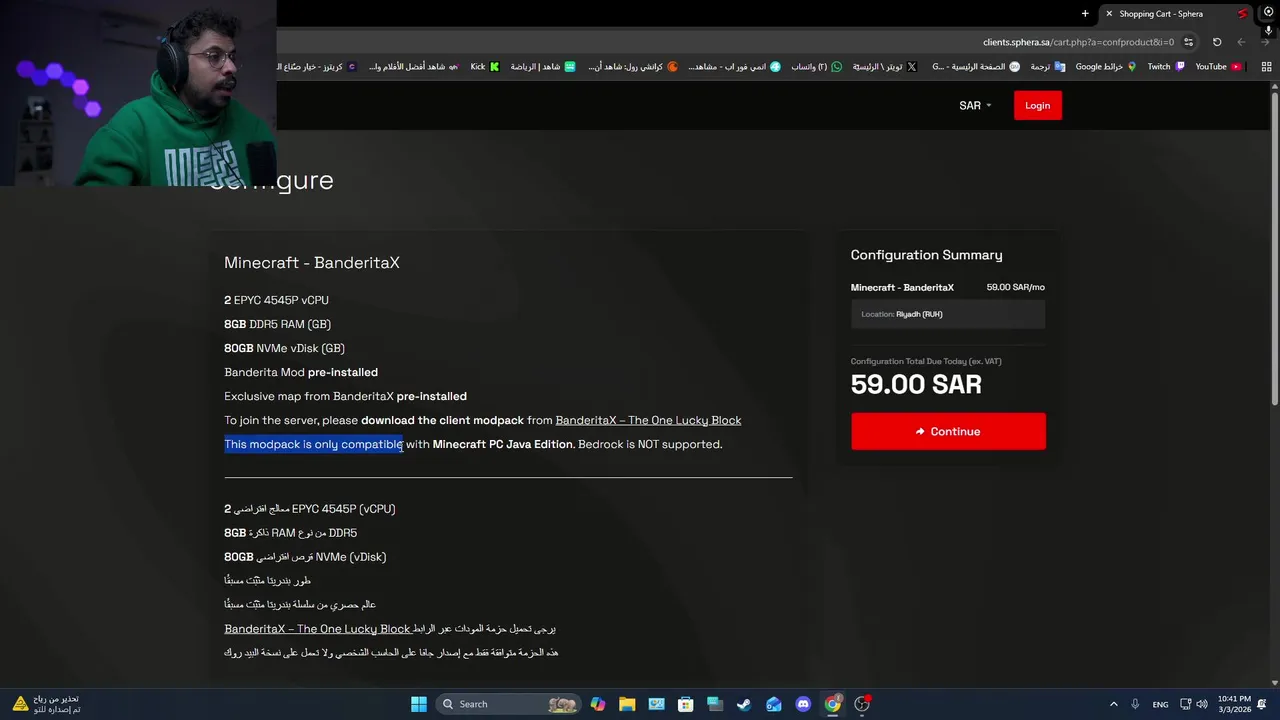
Task: Show hidden system tray icons
Action: click(x=1114, y=704)
